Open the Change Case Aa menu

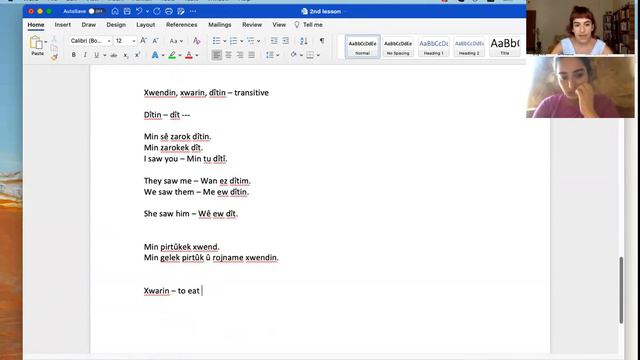[176, 41]
